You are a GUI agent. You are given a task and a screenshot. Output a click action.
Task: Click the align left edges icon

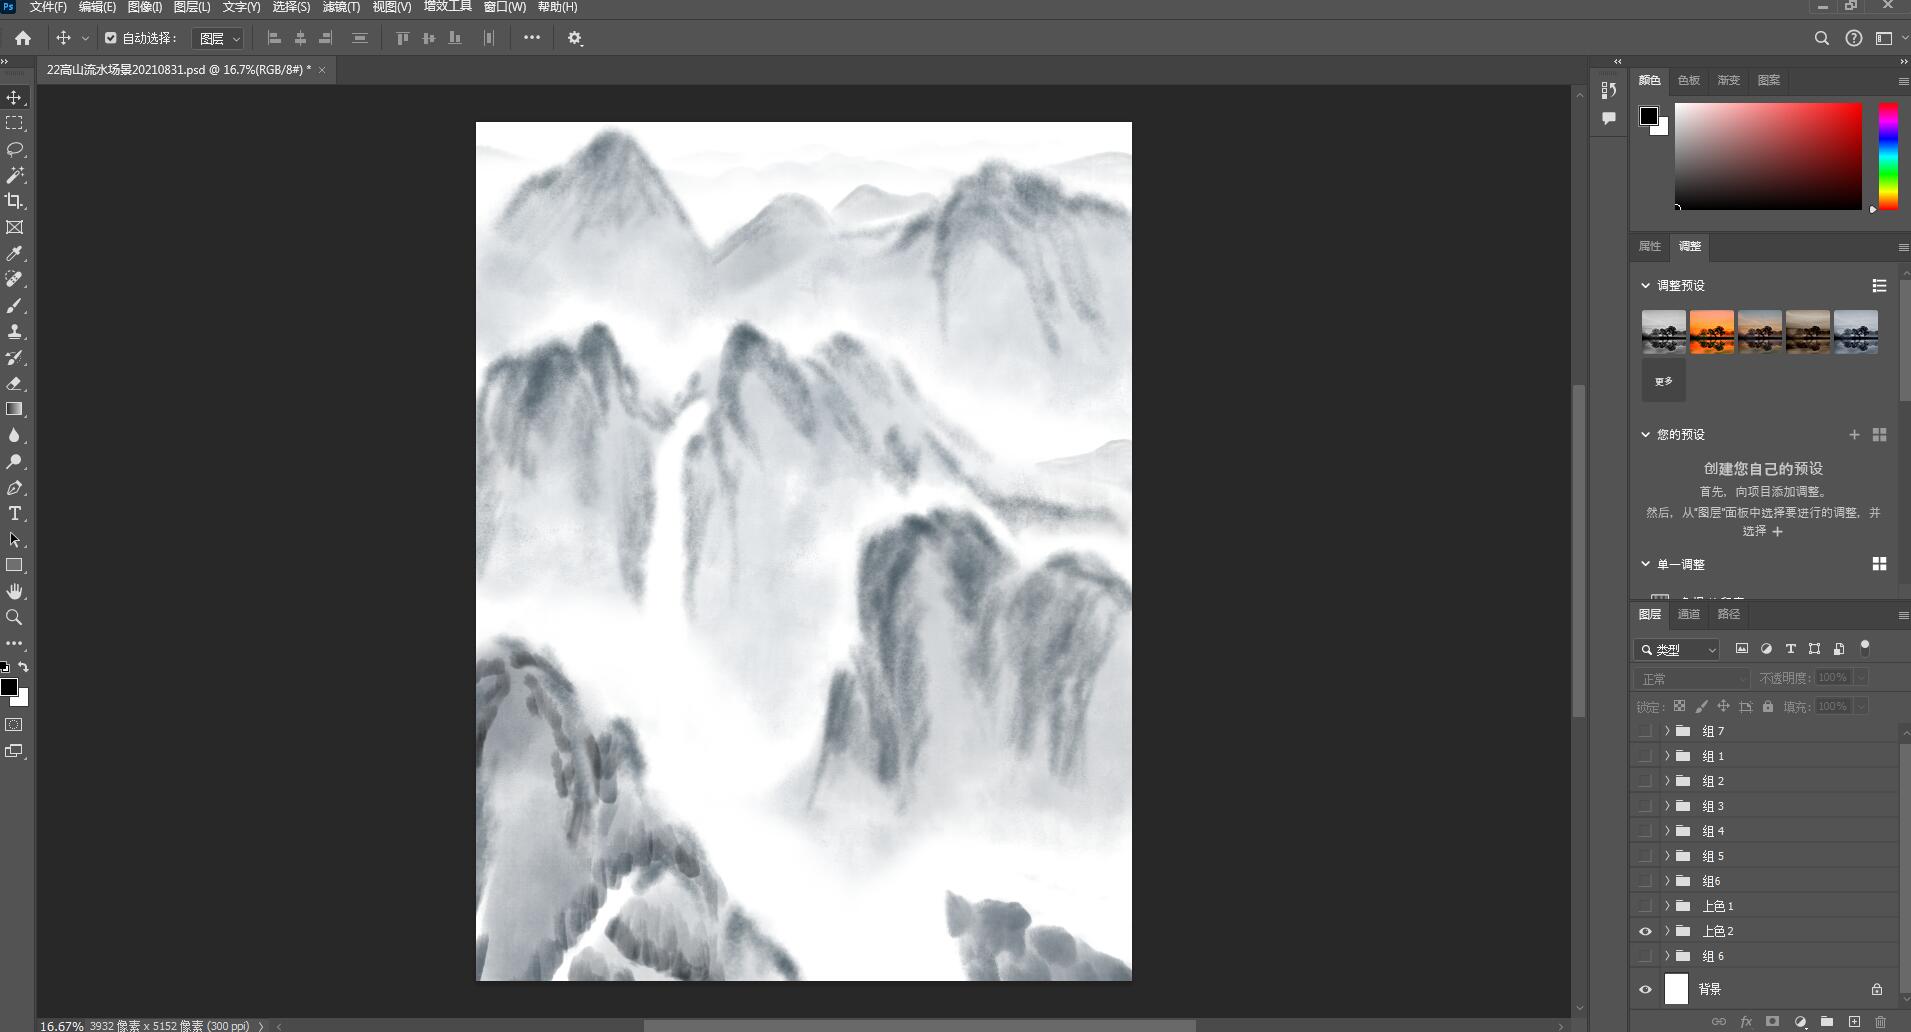click(x=274, y=38)
